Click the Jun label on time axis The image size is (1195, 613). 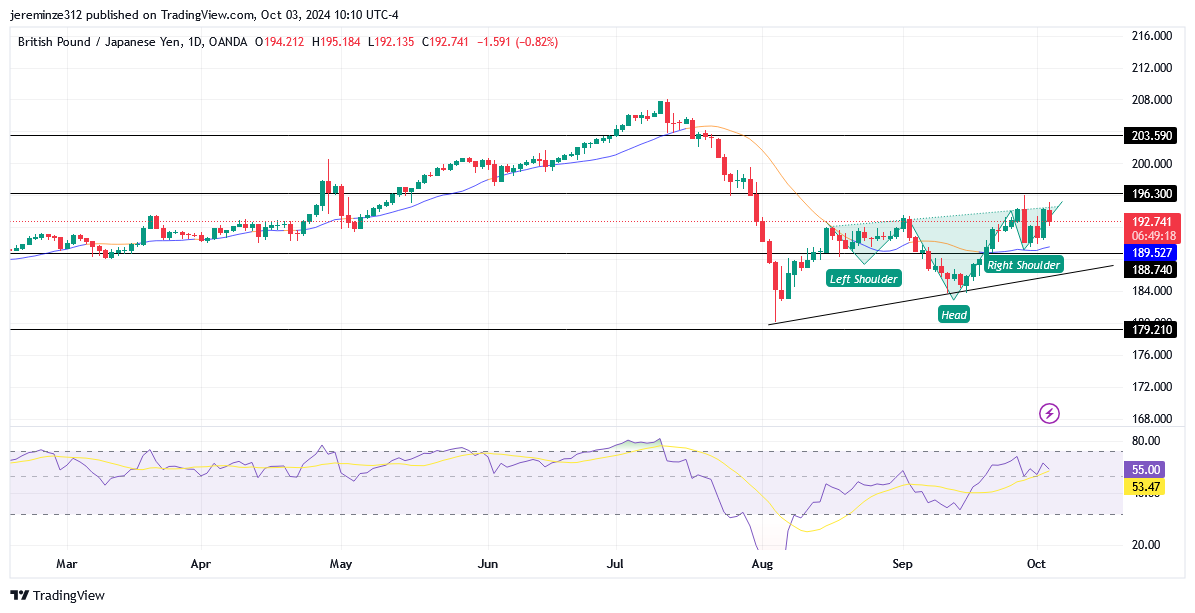coord(487,564)
